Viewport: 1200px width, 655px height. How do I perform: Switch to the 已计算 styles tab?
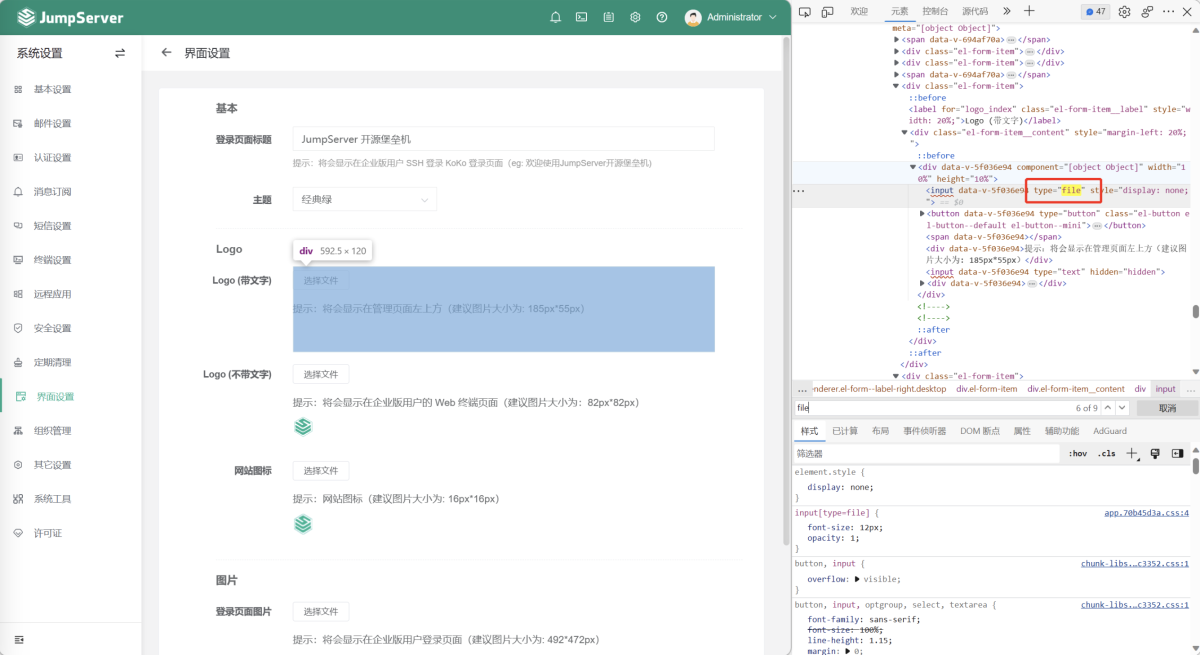[845, 431]
